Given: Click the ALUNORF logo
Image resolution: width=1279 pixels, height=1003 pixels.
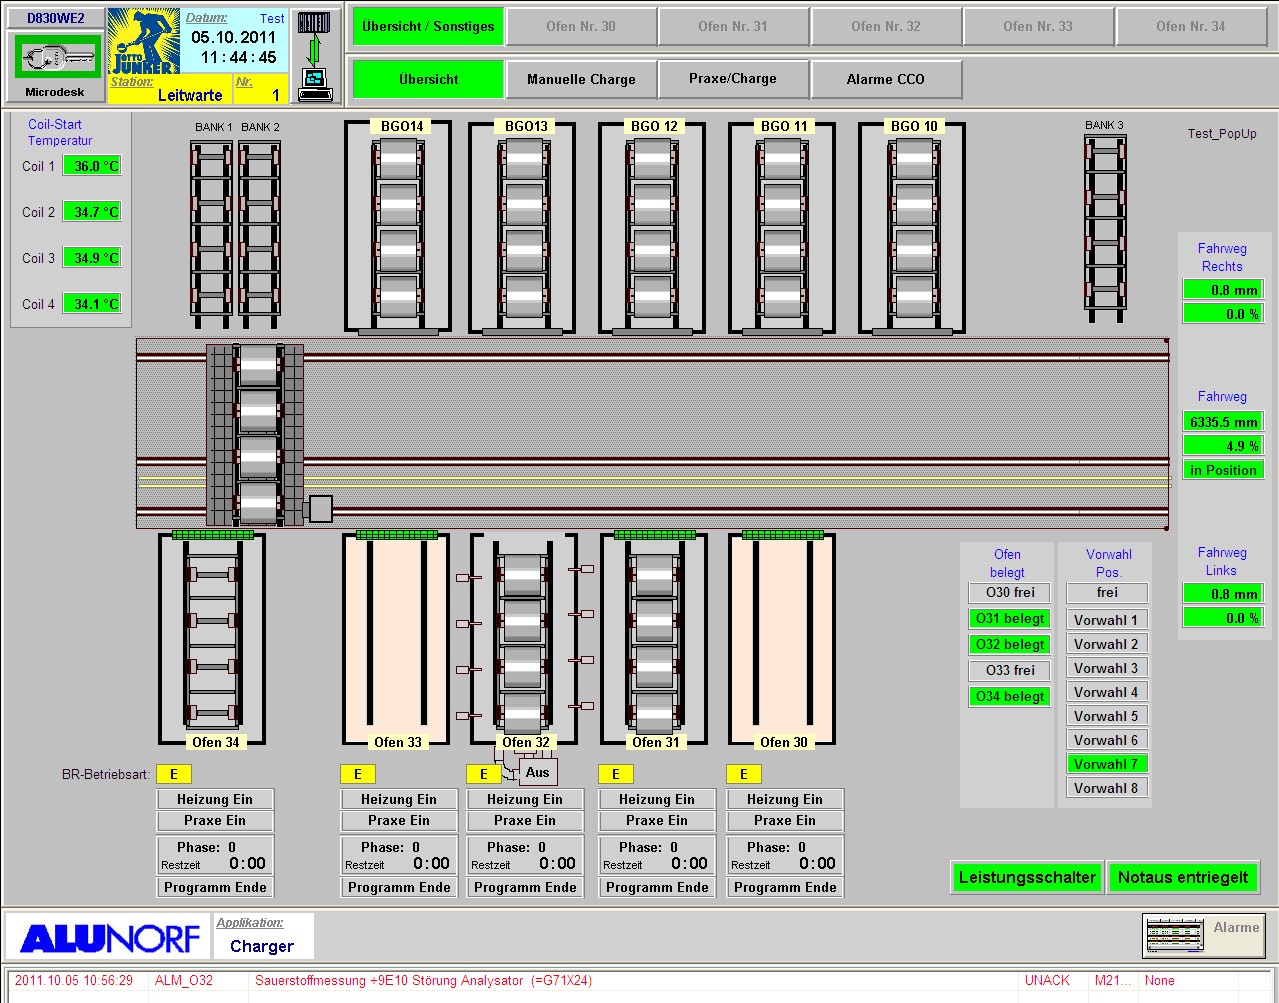Looking at the screenshot, I should click(x=109, y=938).
